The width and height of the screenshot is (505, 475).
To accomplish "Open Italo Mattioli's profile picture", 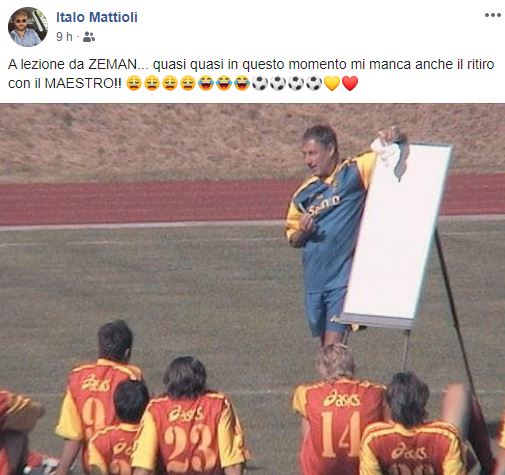I will coord(28,27).
